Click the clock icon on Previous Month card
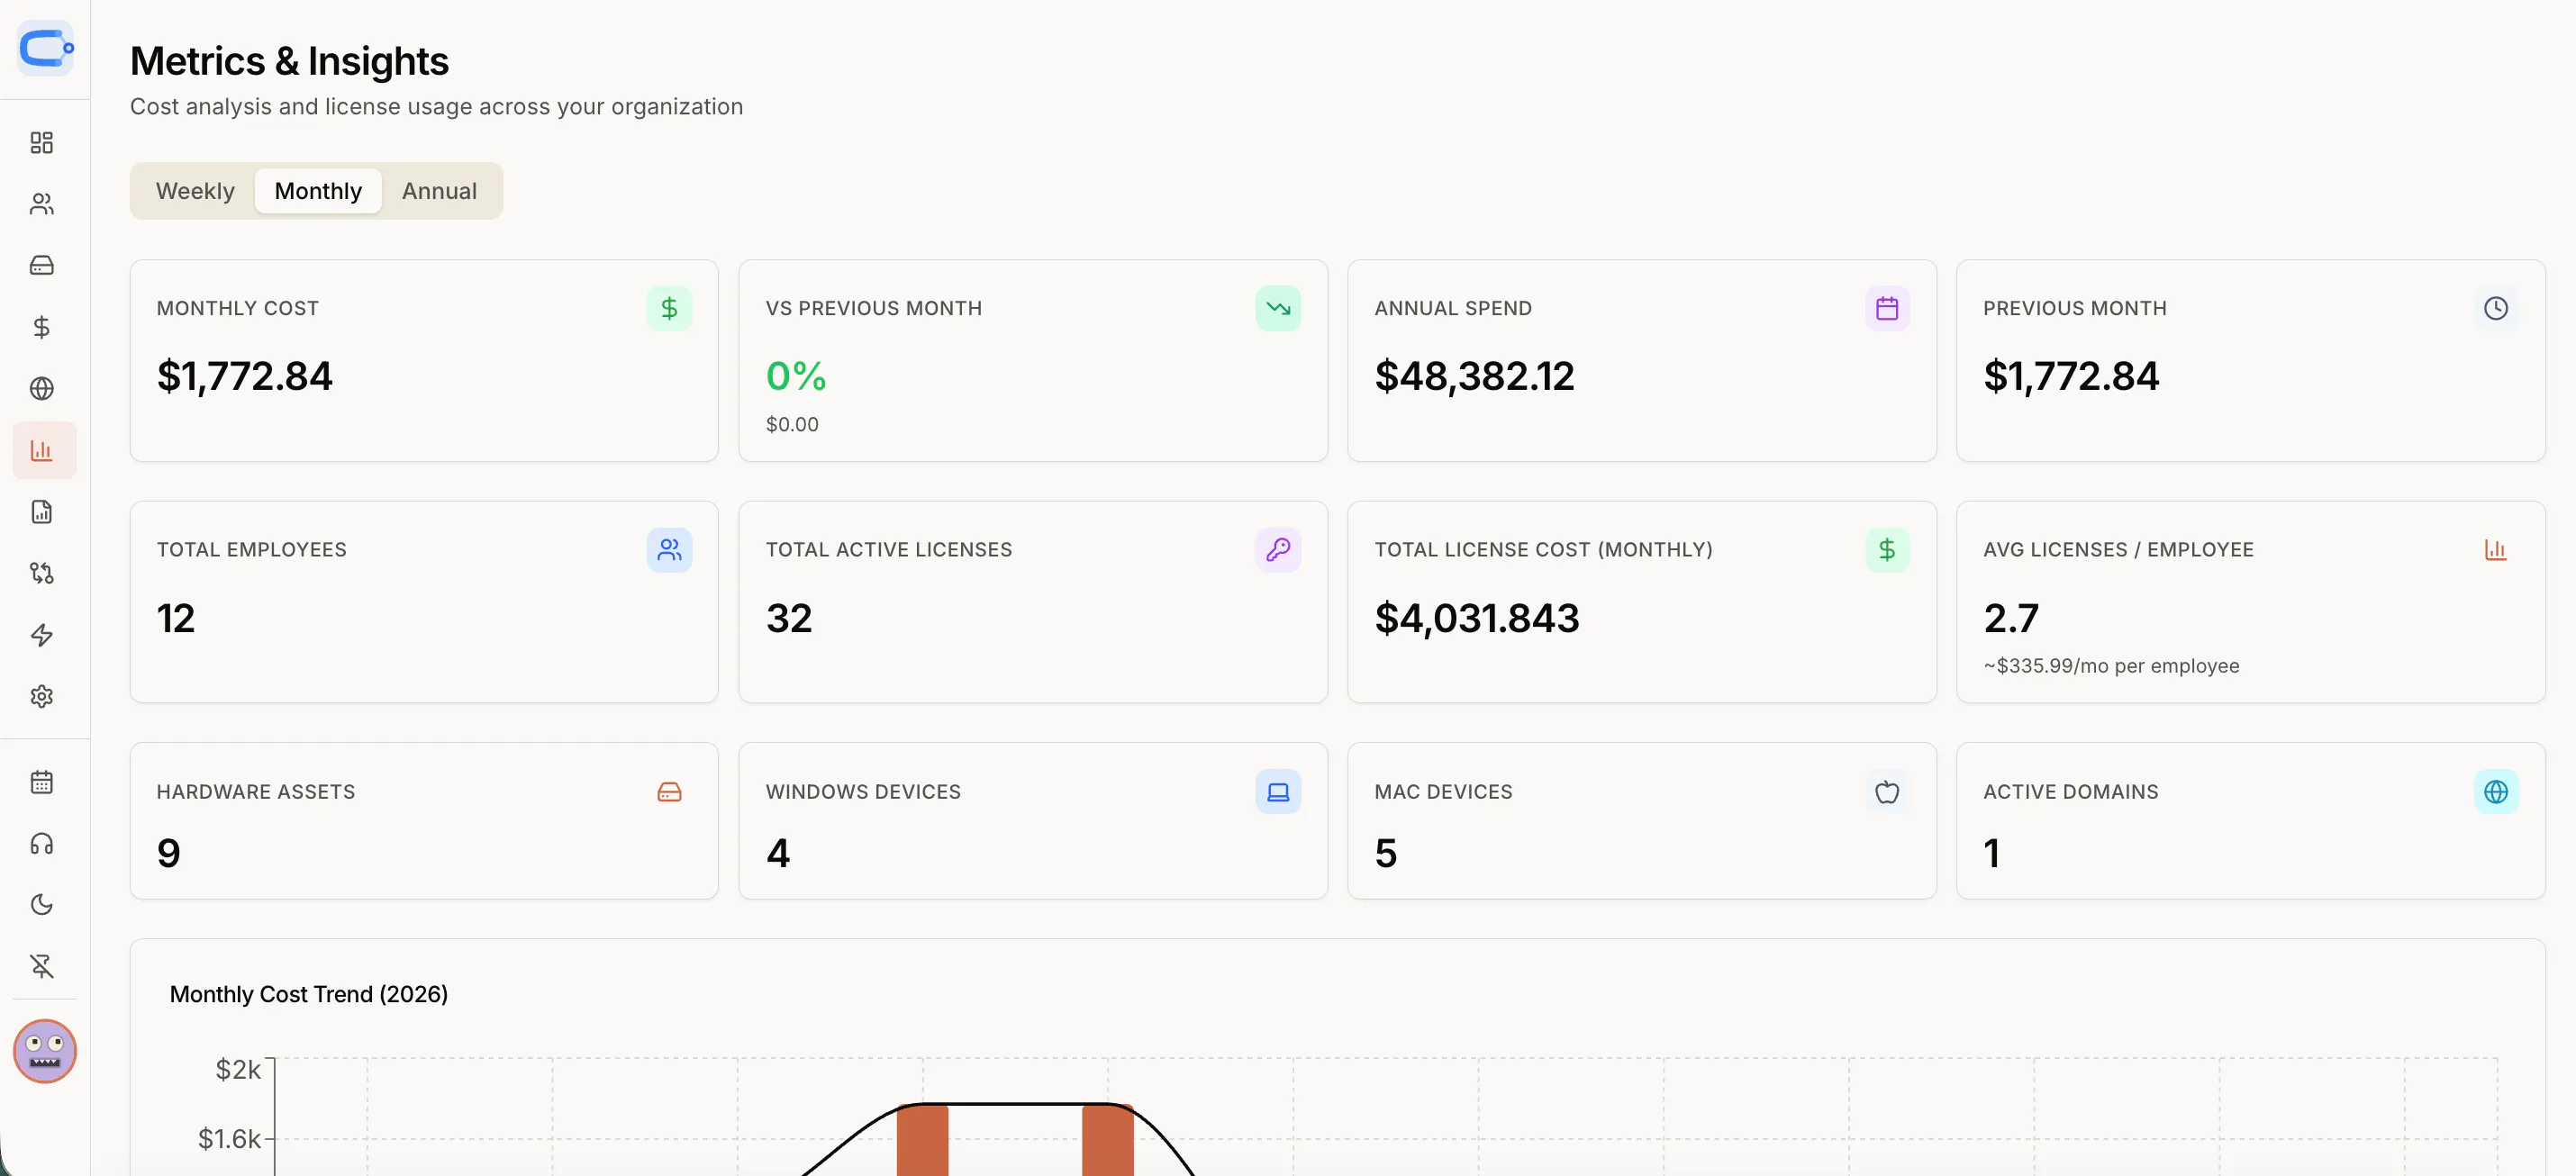2576x1176 pixels. (2496, 308)
